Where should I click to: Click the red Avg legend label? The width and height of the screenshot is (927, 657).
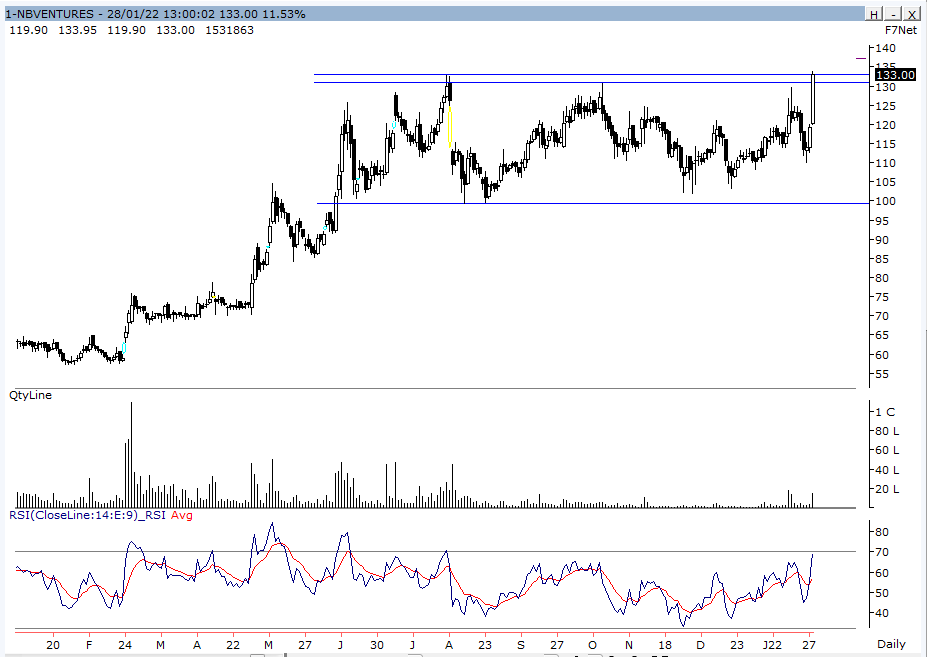click(181, 515)
